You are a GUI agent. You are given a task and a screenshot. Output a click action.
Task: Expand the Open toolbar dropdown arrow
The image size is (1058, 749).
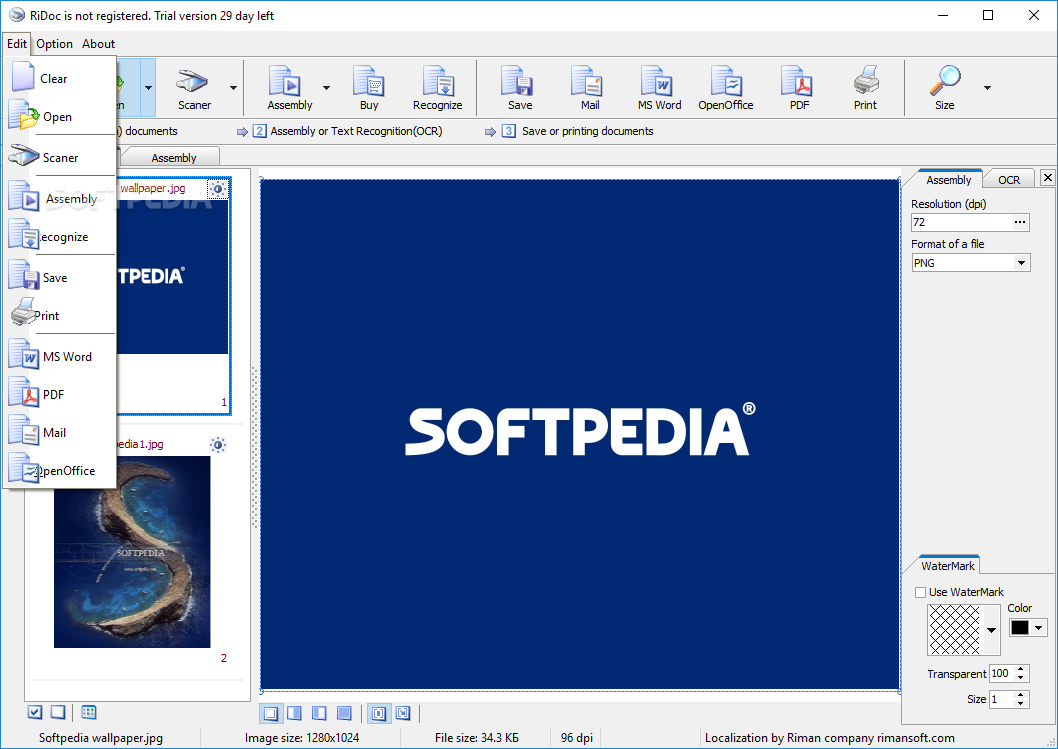coord(148,88)
